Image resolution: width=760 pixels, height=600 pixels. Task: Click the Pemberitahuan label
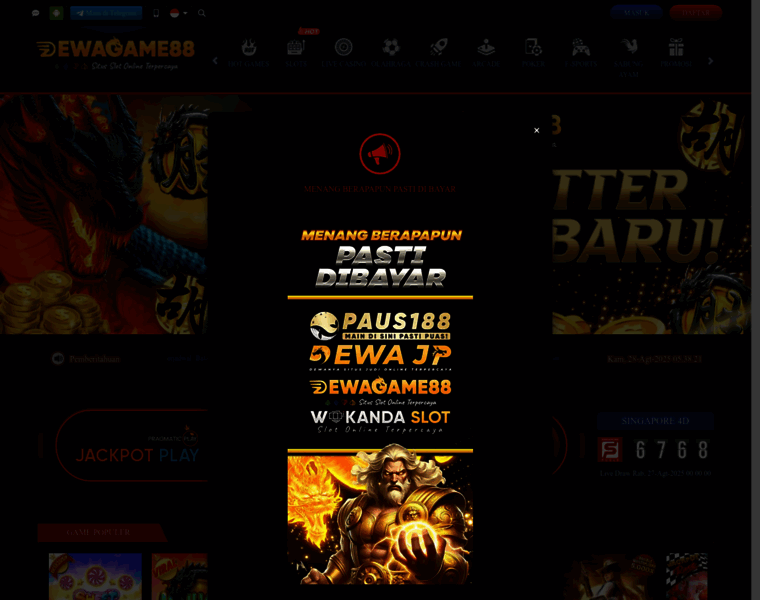(95, 359)
